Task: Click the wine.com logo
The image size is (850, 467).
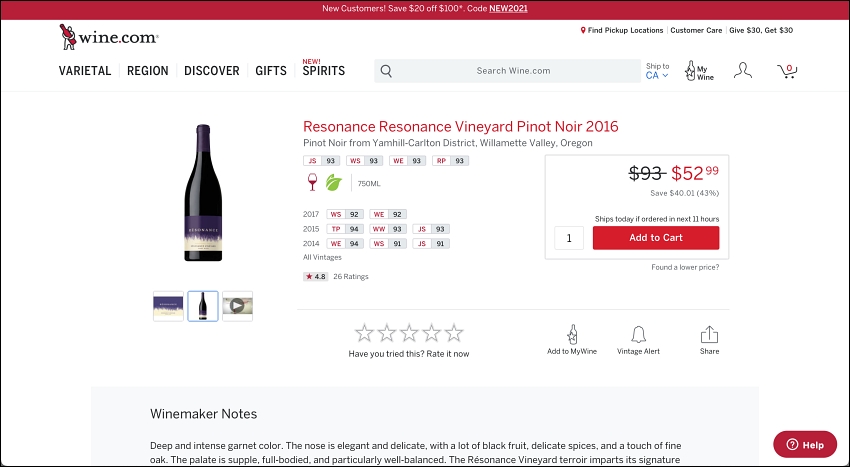Action: click(108, 37)
